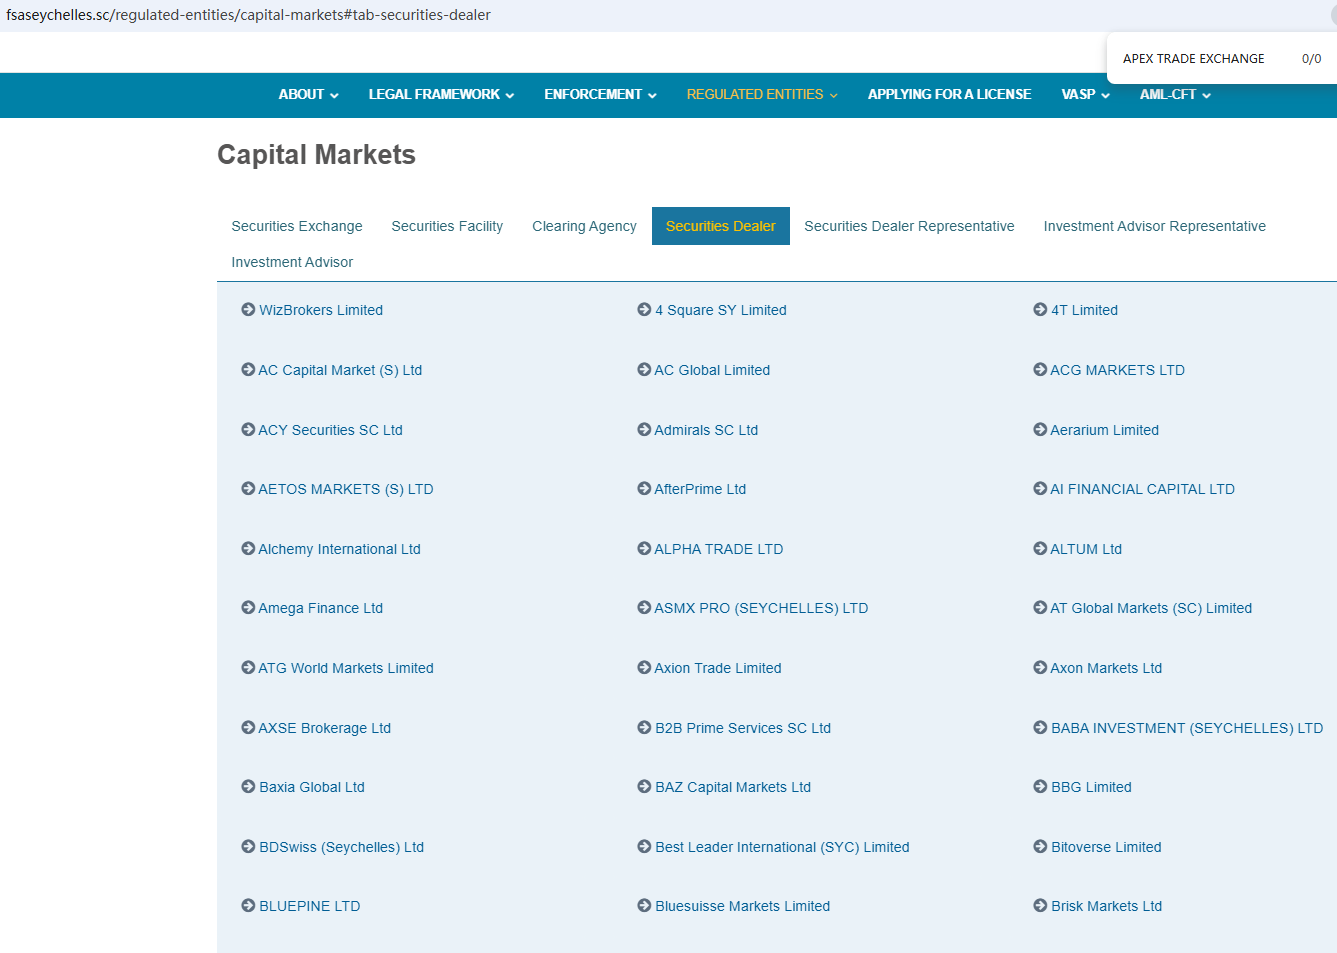This screenshot has height=953, width=1337.
Task: Click arrow icon beside ALTUM Ltd
Action: (x=1040, y=549)
